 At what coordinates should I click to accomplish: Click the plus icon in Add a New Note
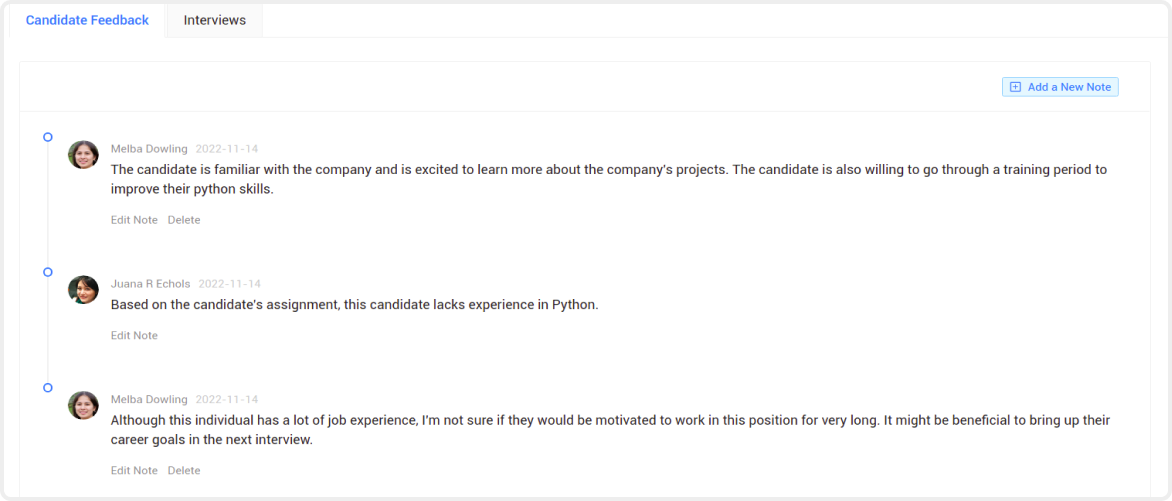pyautogui.click(x=1015, y=87)
